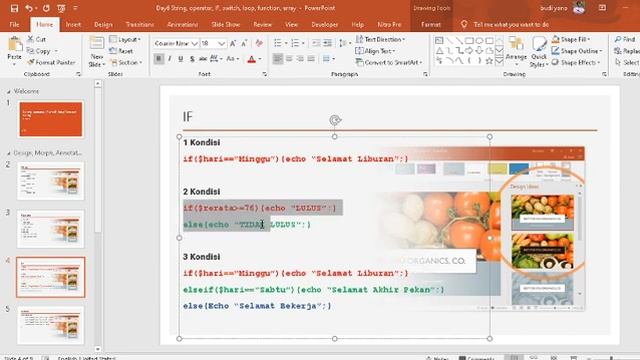Open Shape Effects options
640x360 pixels.
[x=576, y=62]
